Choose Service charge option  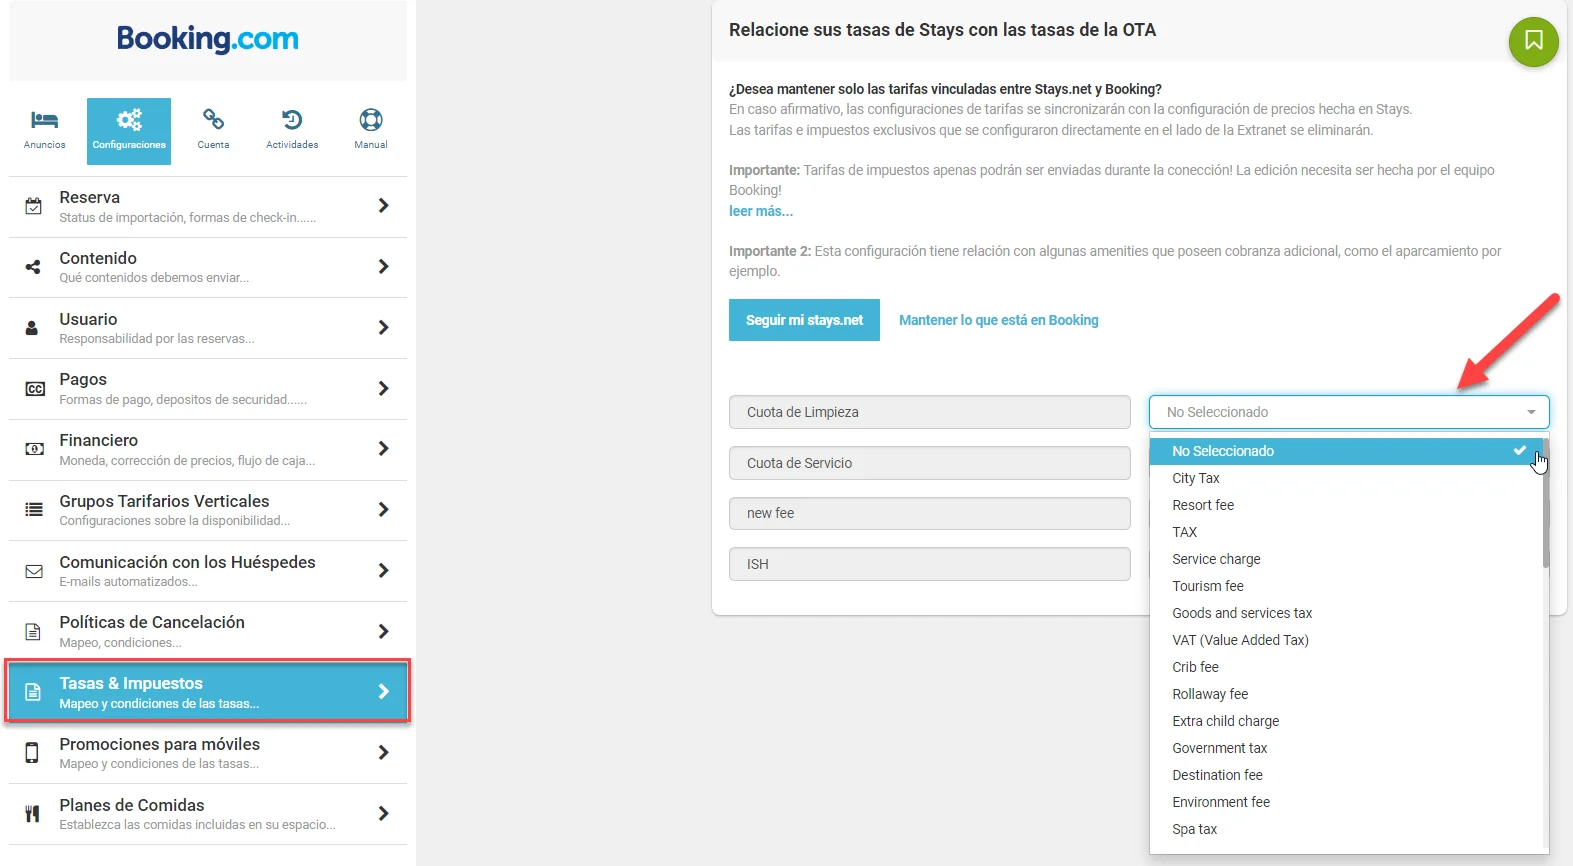coord(1346,559)
